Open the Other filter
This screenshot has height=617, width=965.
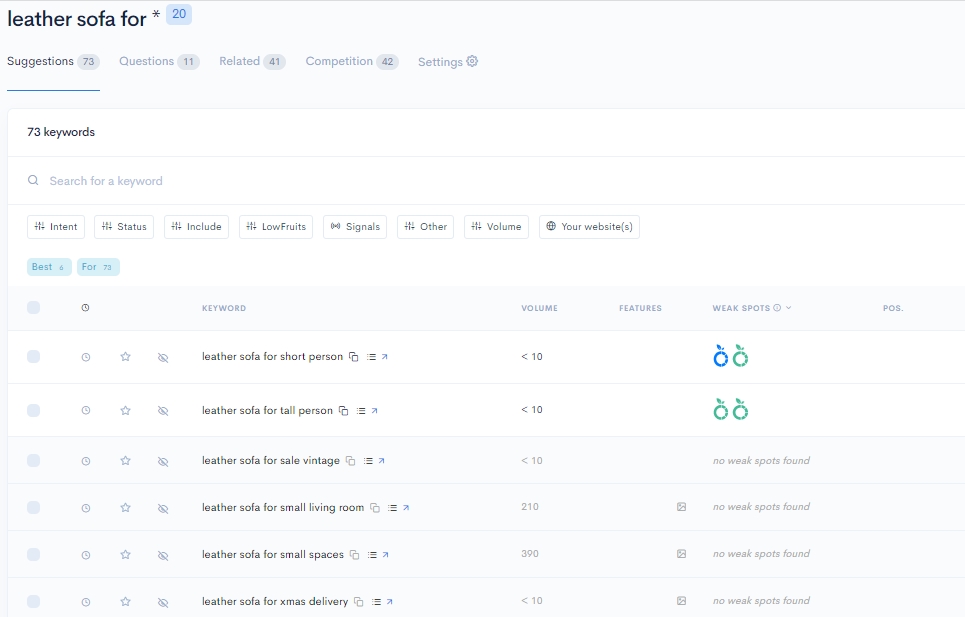[x=426, y=226]
